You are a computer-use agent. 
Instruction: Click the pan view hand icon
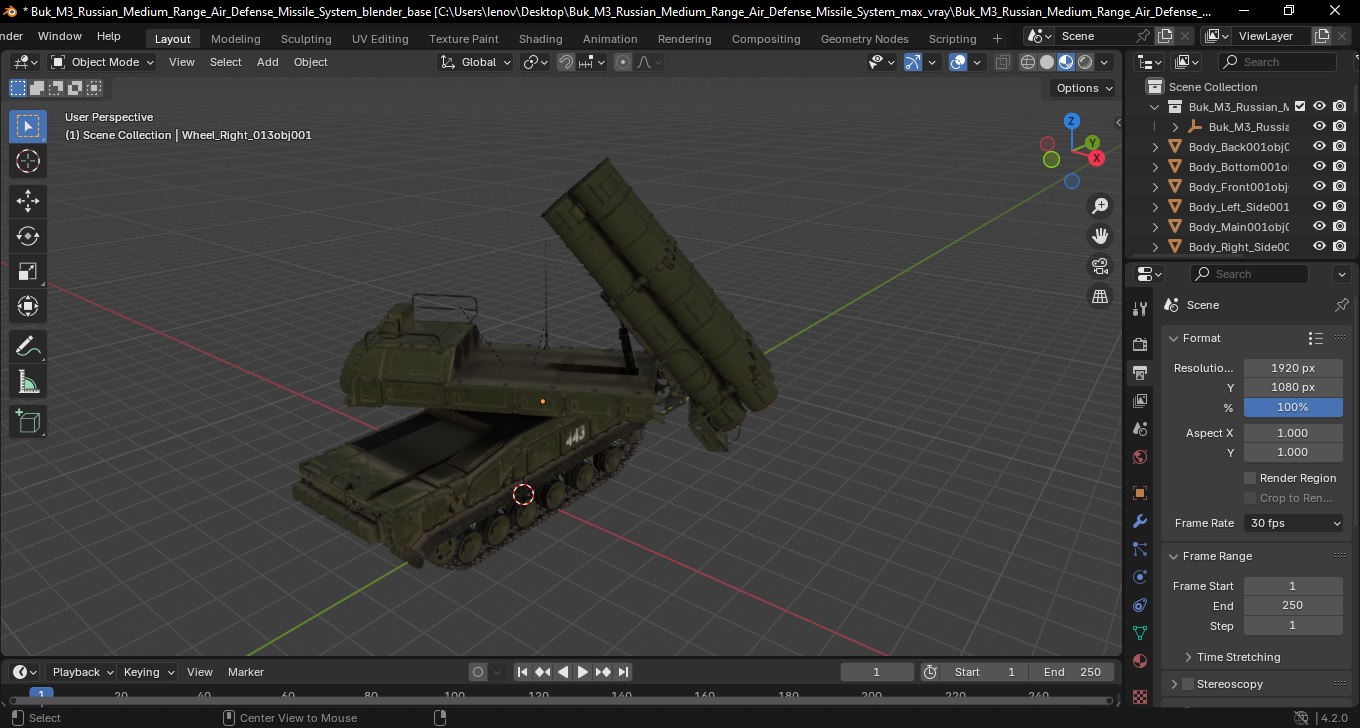pos(1100,236)
